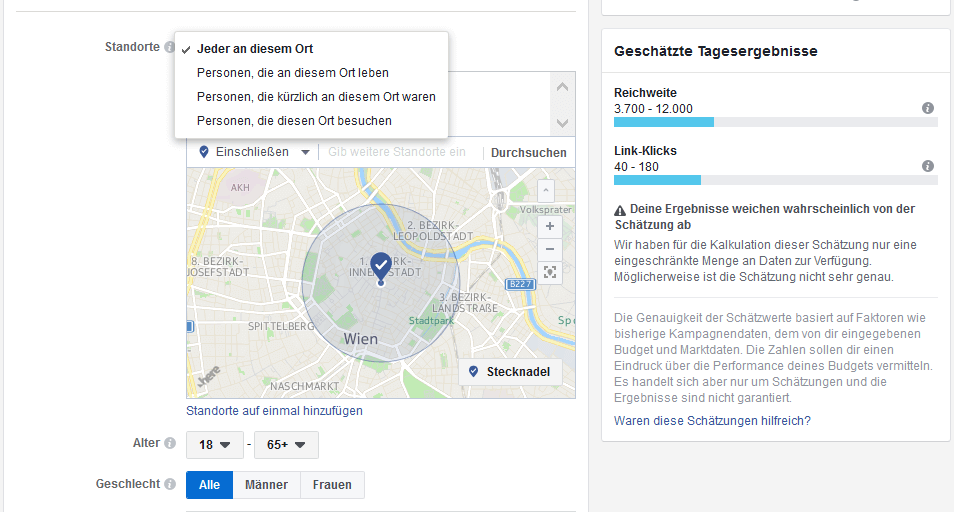The image size is (954, 512).
Task: Select Alle gender option
Action: click(209, 485)
